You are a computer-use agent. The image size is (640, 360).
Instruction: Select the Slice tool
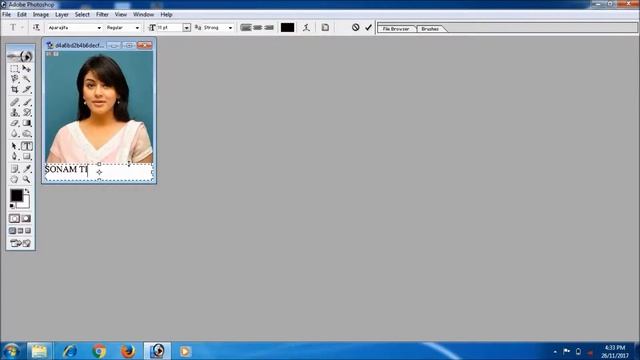27,89
